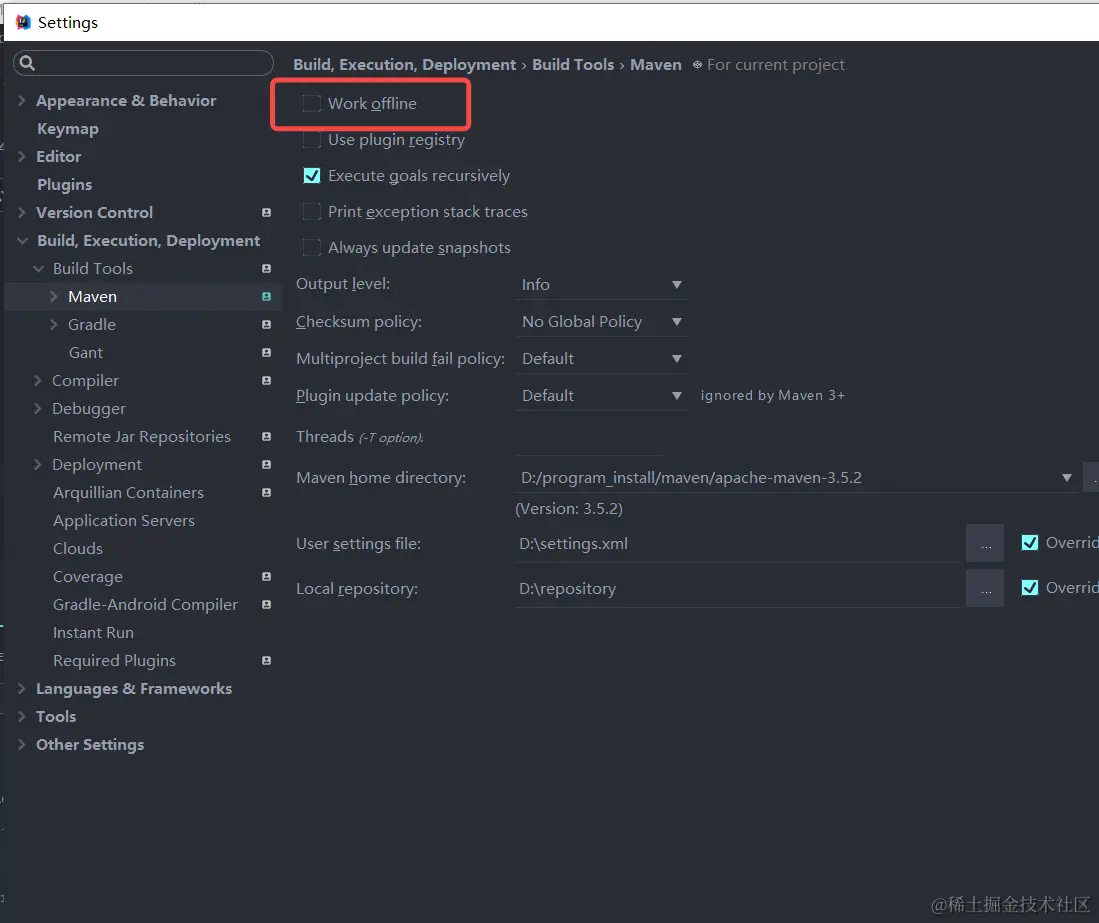Viewport: 1099px width, 923px height.
Task: Expand the Debugger tree node
Action: (x=38, y=409)
